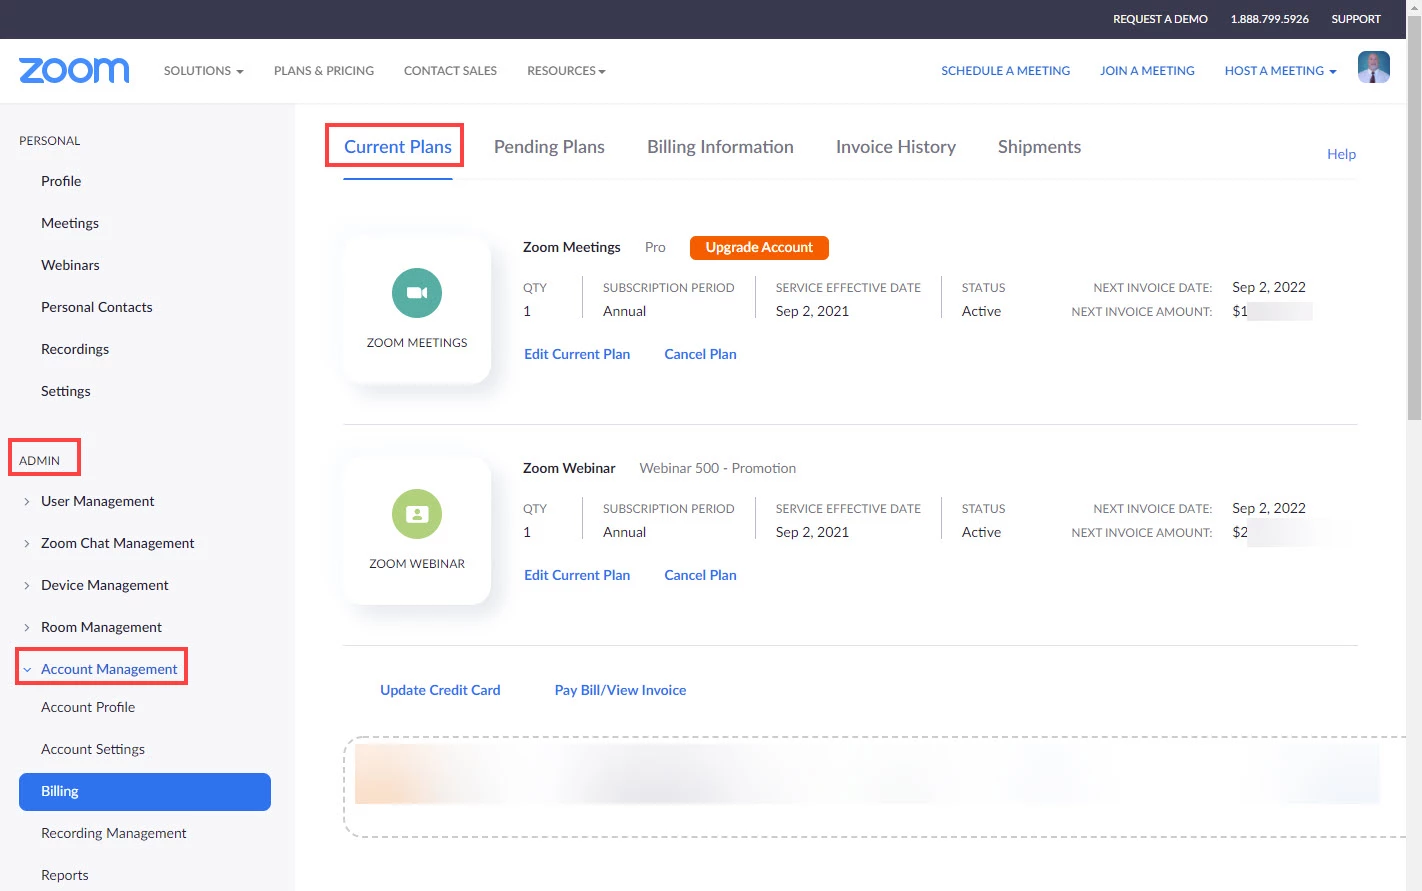
Task: Expand the Resources dropdown menu
Action: pyautogui.click(x=566, y=71)
